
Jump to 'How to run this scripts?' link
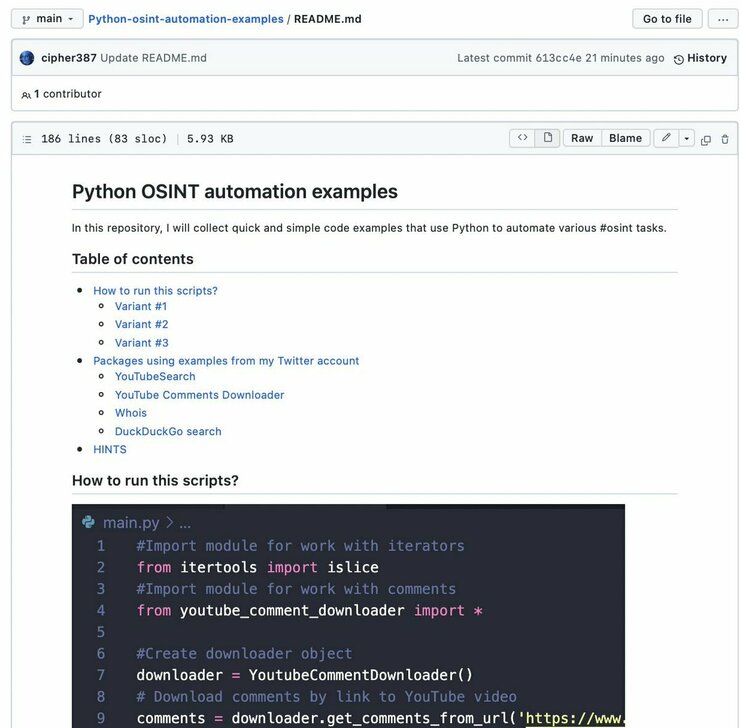tap(155, 291)
